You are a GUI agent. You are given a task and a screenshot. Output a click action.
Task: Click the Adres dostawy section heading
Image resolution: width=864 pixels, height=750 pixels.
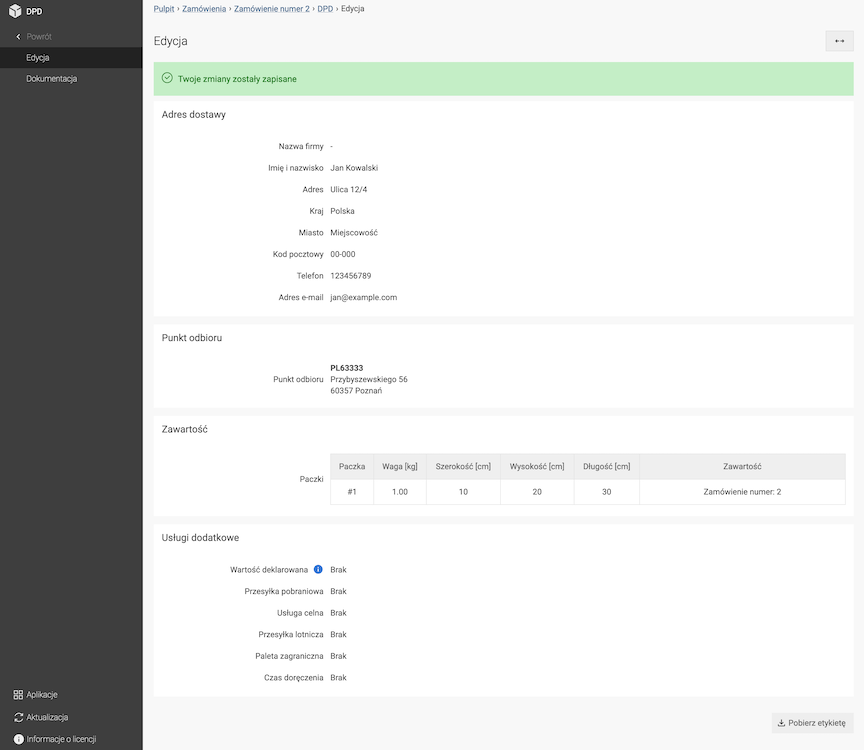[193, 115]
